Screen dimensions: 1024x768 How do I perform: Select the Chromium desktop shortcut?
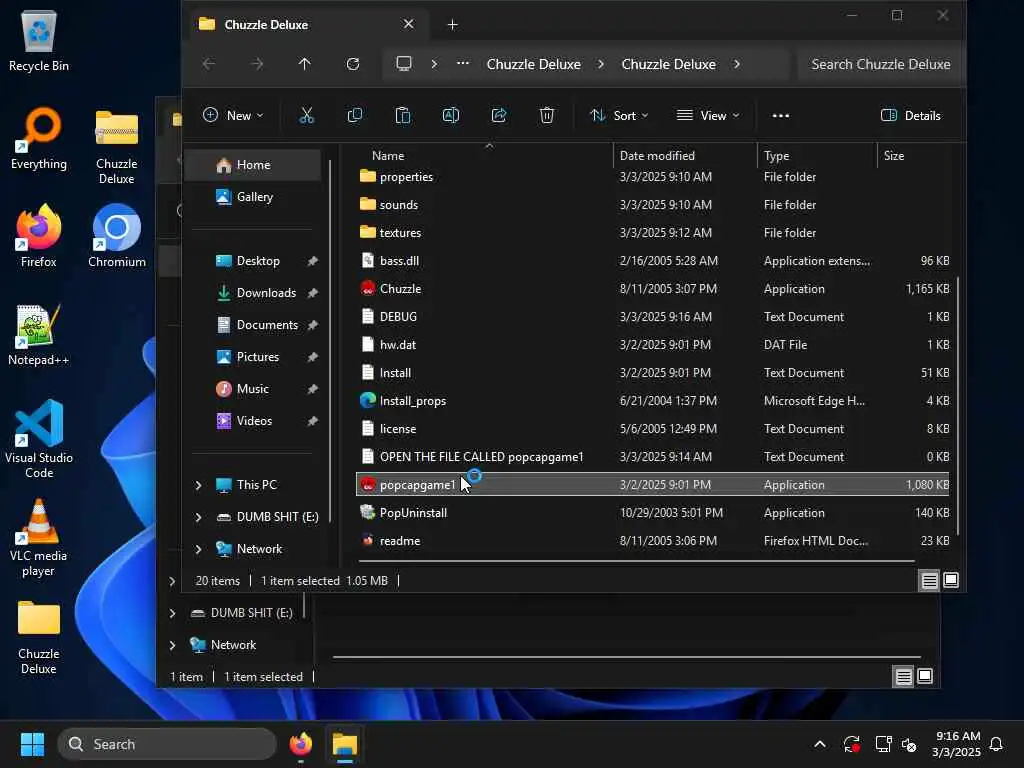(x=117, y=236)
